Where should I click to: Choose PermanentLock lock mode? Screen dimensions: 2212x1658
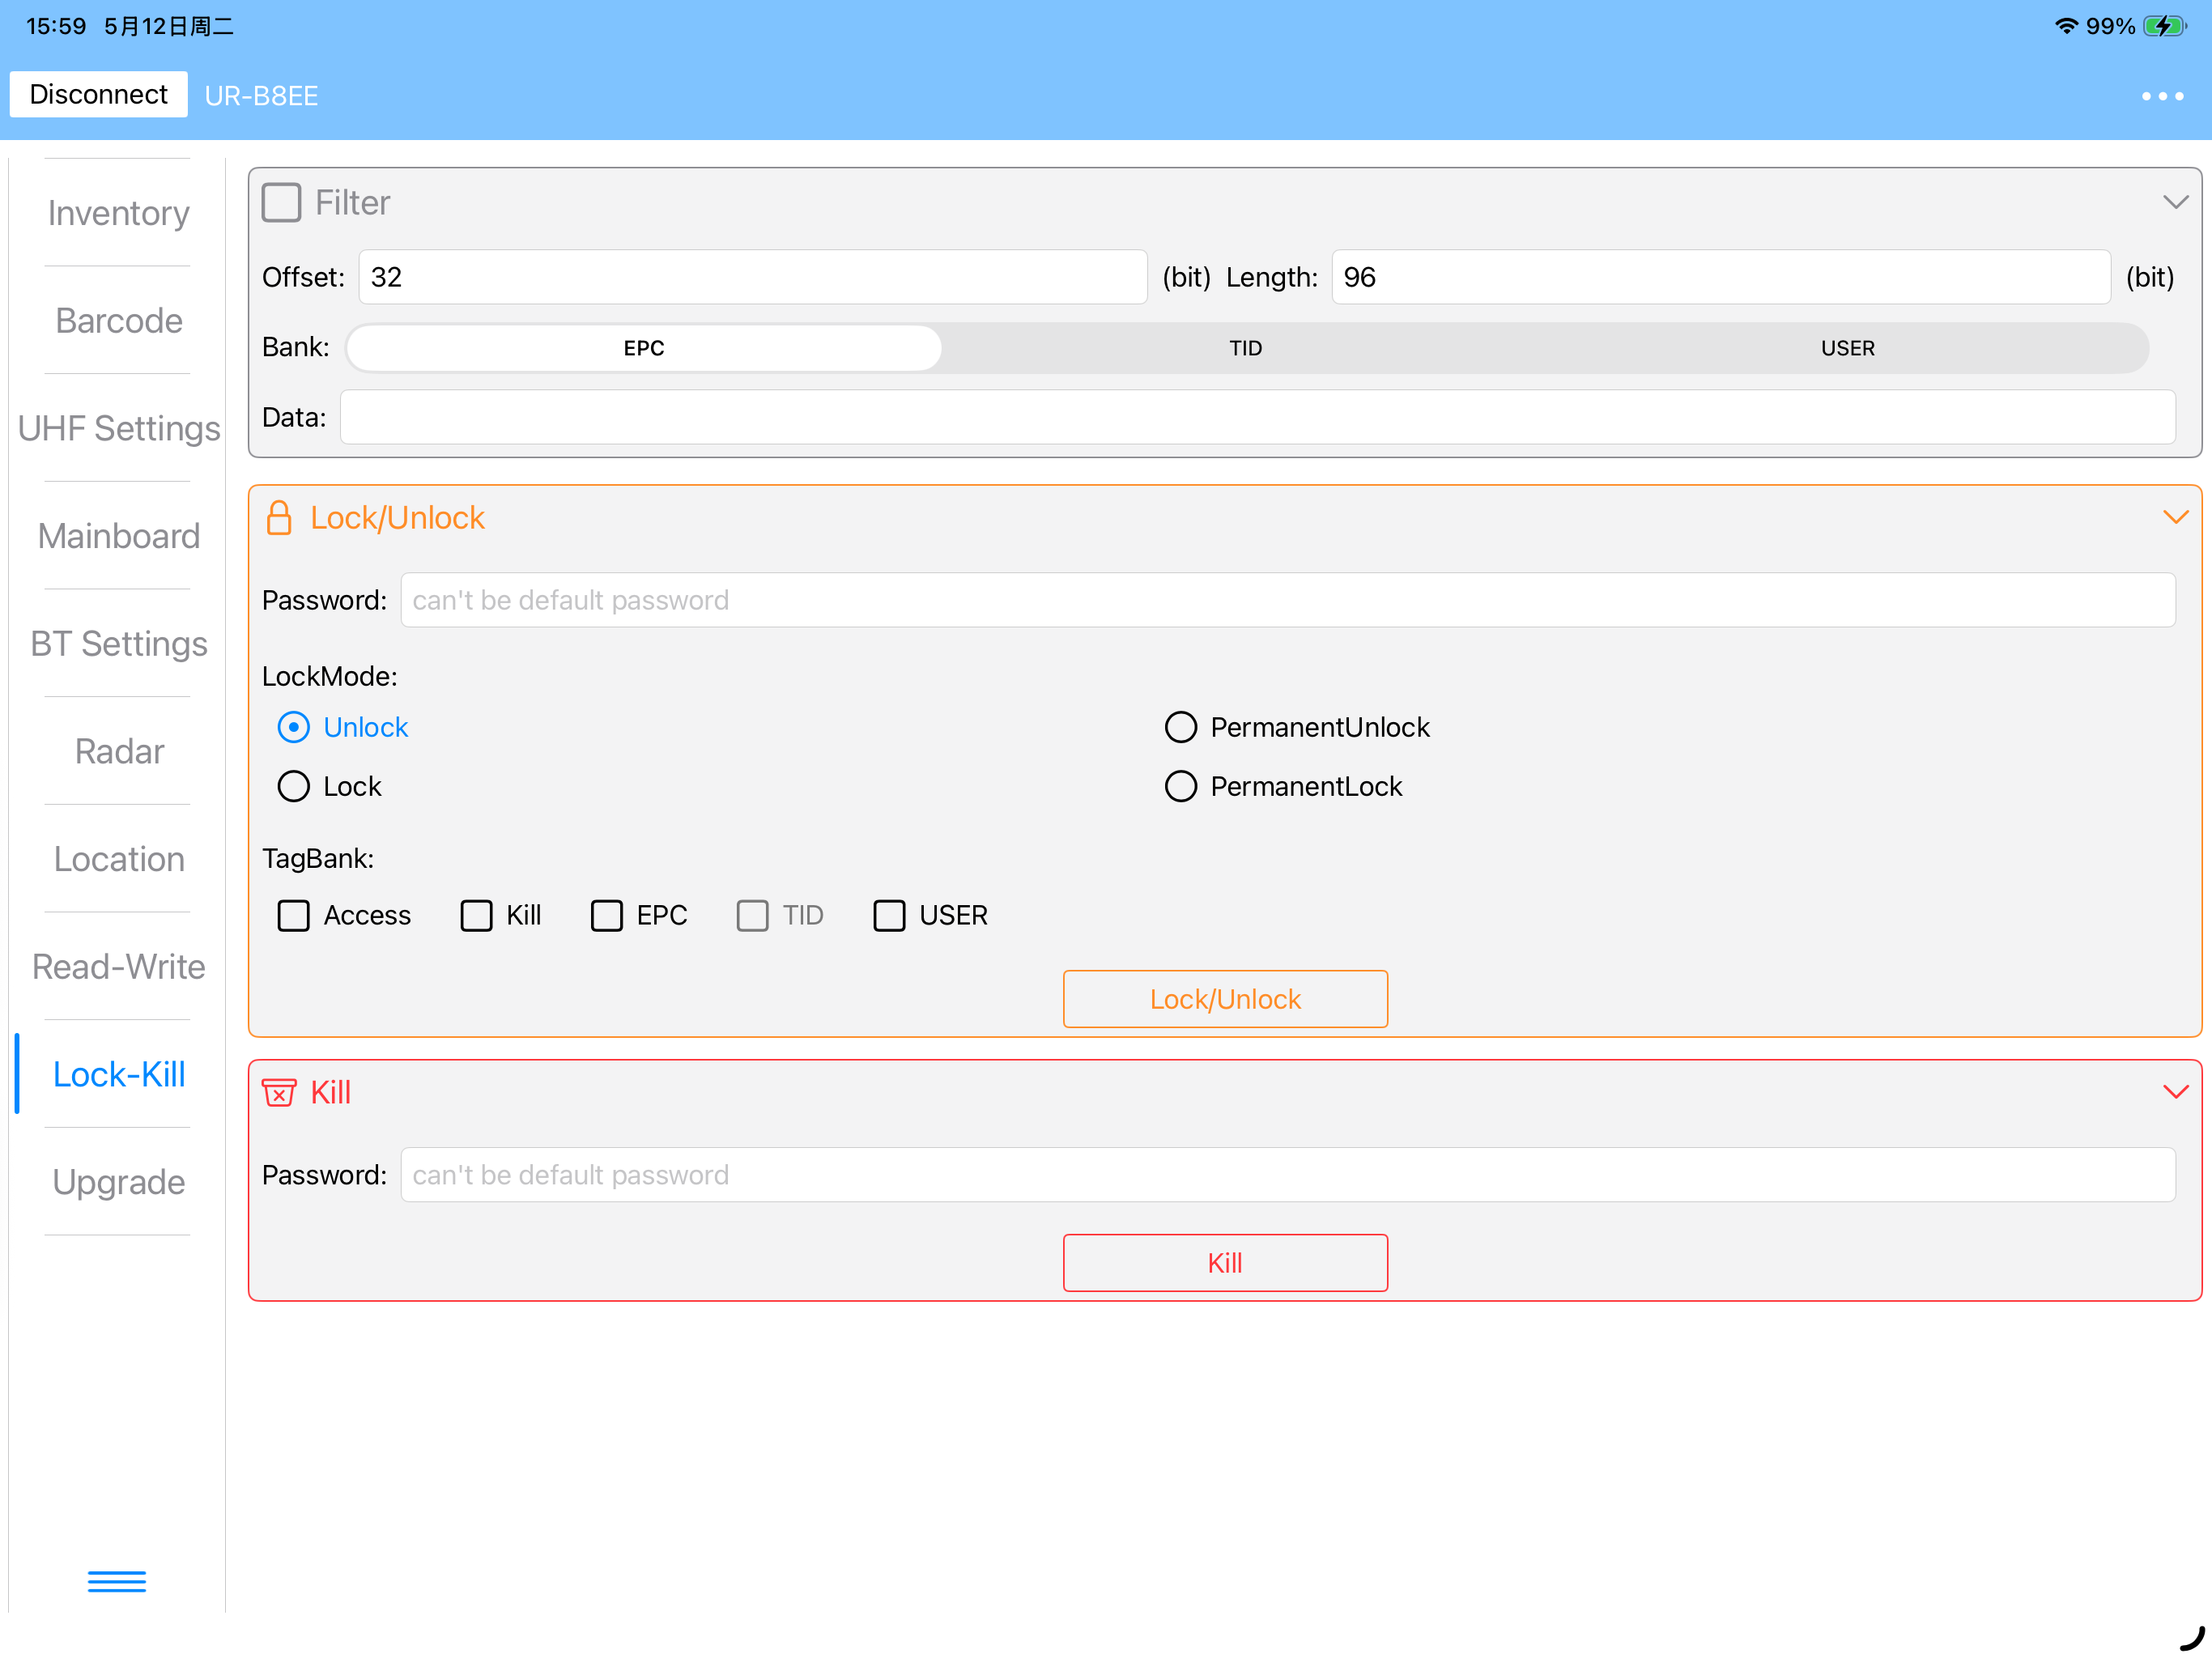(x=1181, y=786)
